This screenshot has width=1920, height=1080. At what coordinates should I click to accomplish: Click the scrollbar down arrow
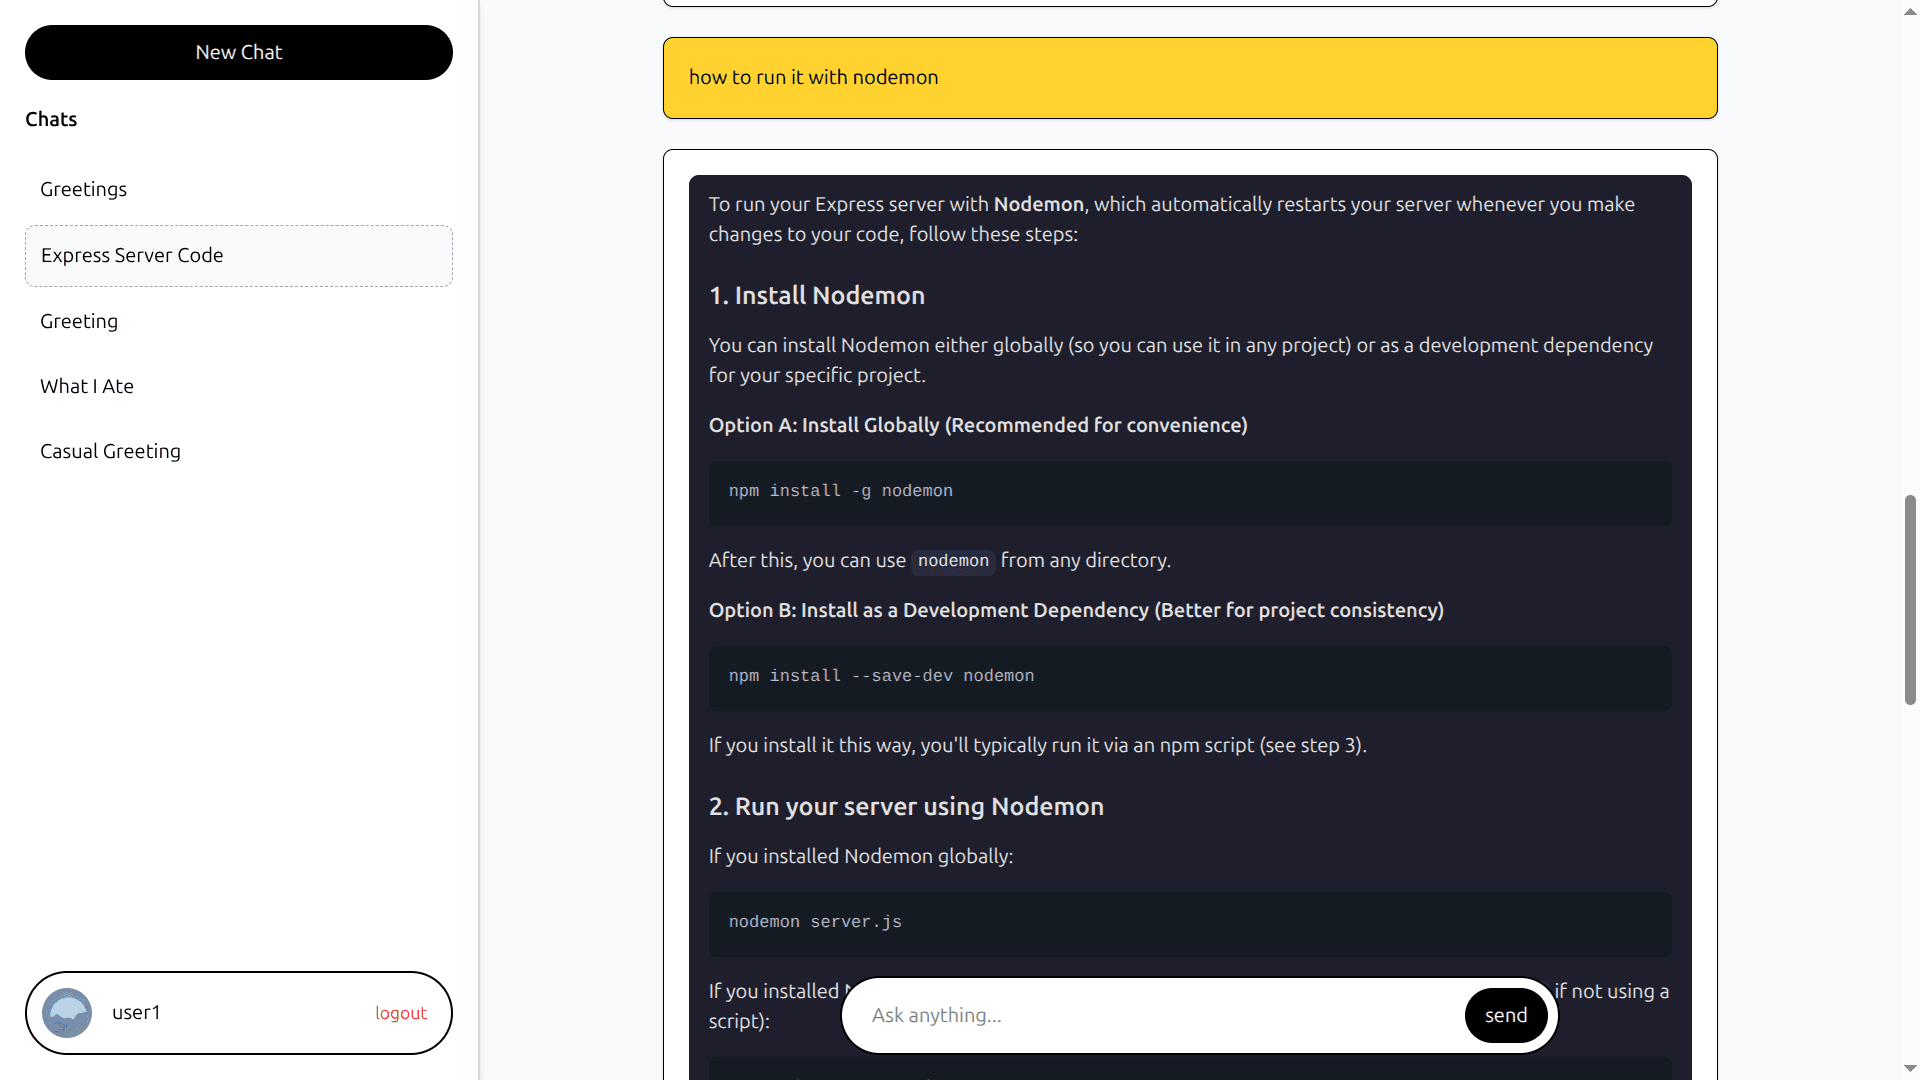[1910, 1068]
